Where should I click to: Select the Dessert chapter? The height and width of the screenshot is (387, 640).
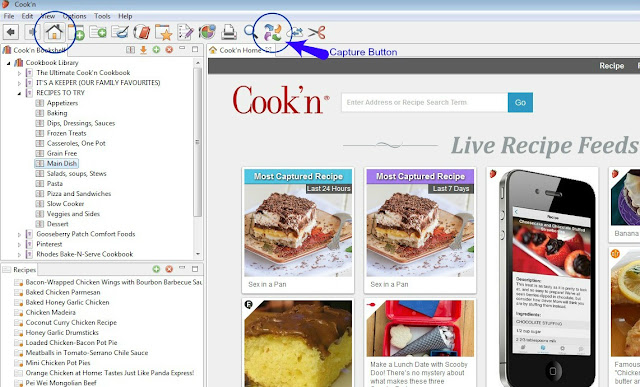tap(58, 224)
